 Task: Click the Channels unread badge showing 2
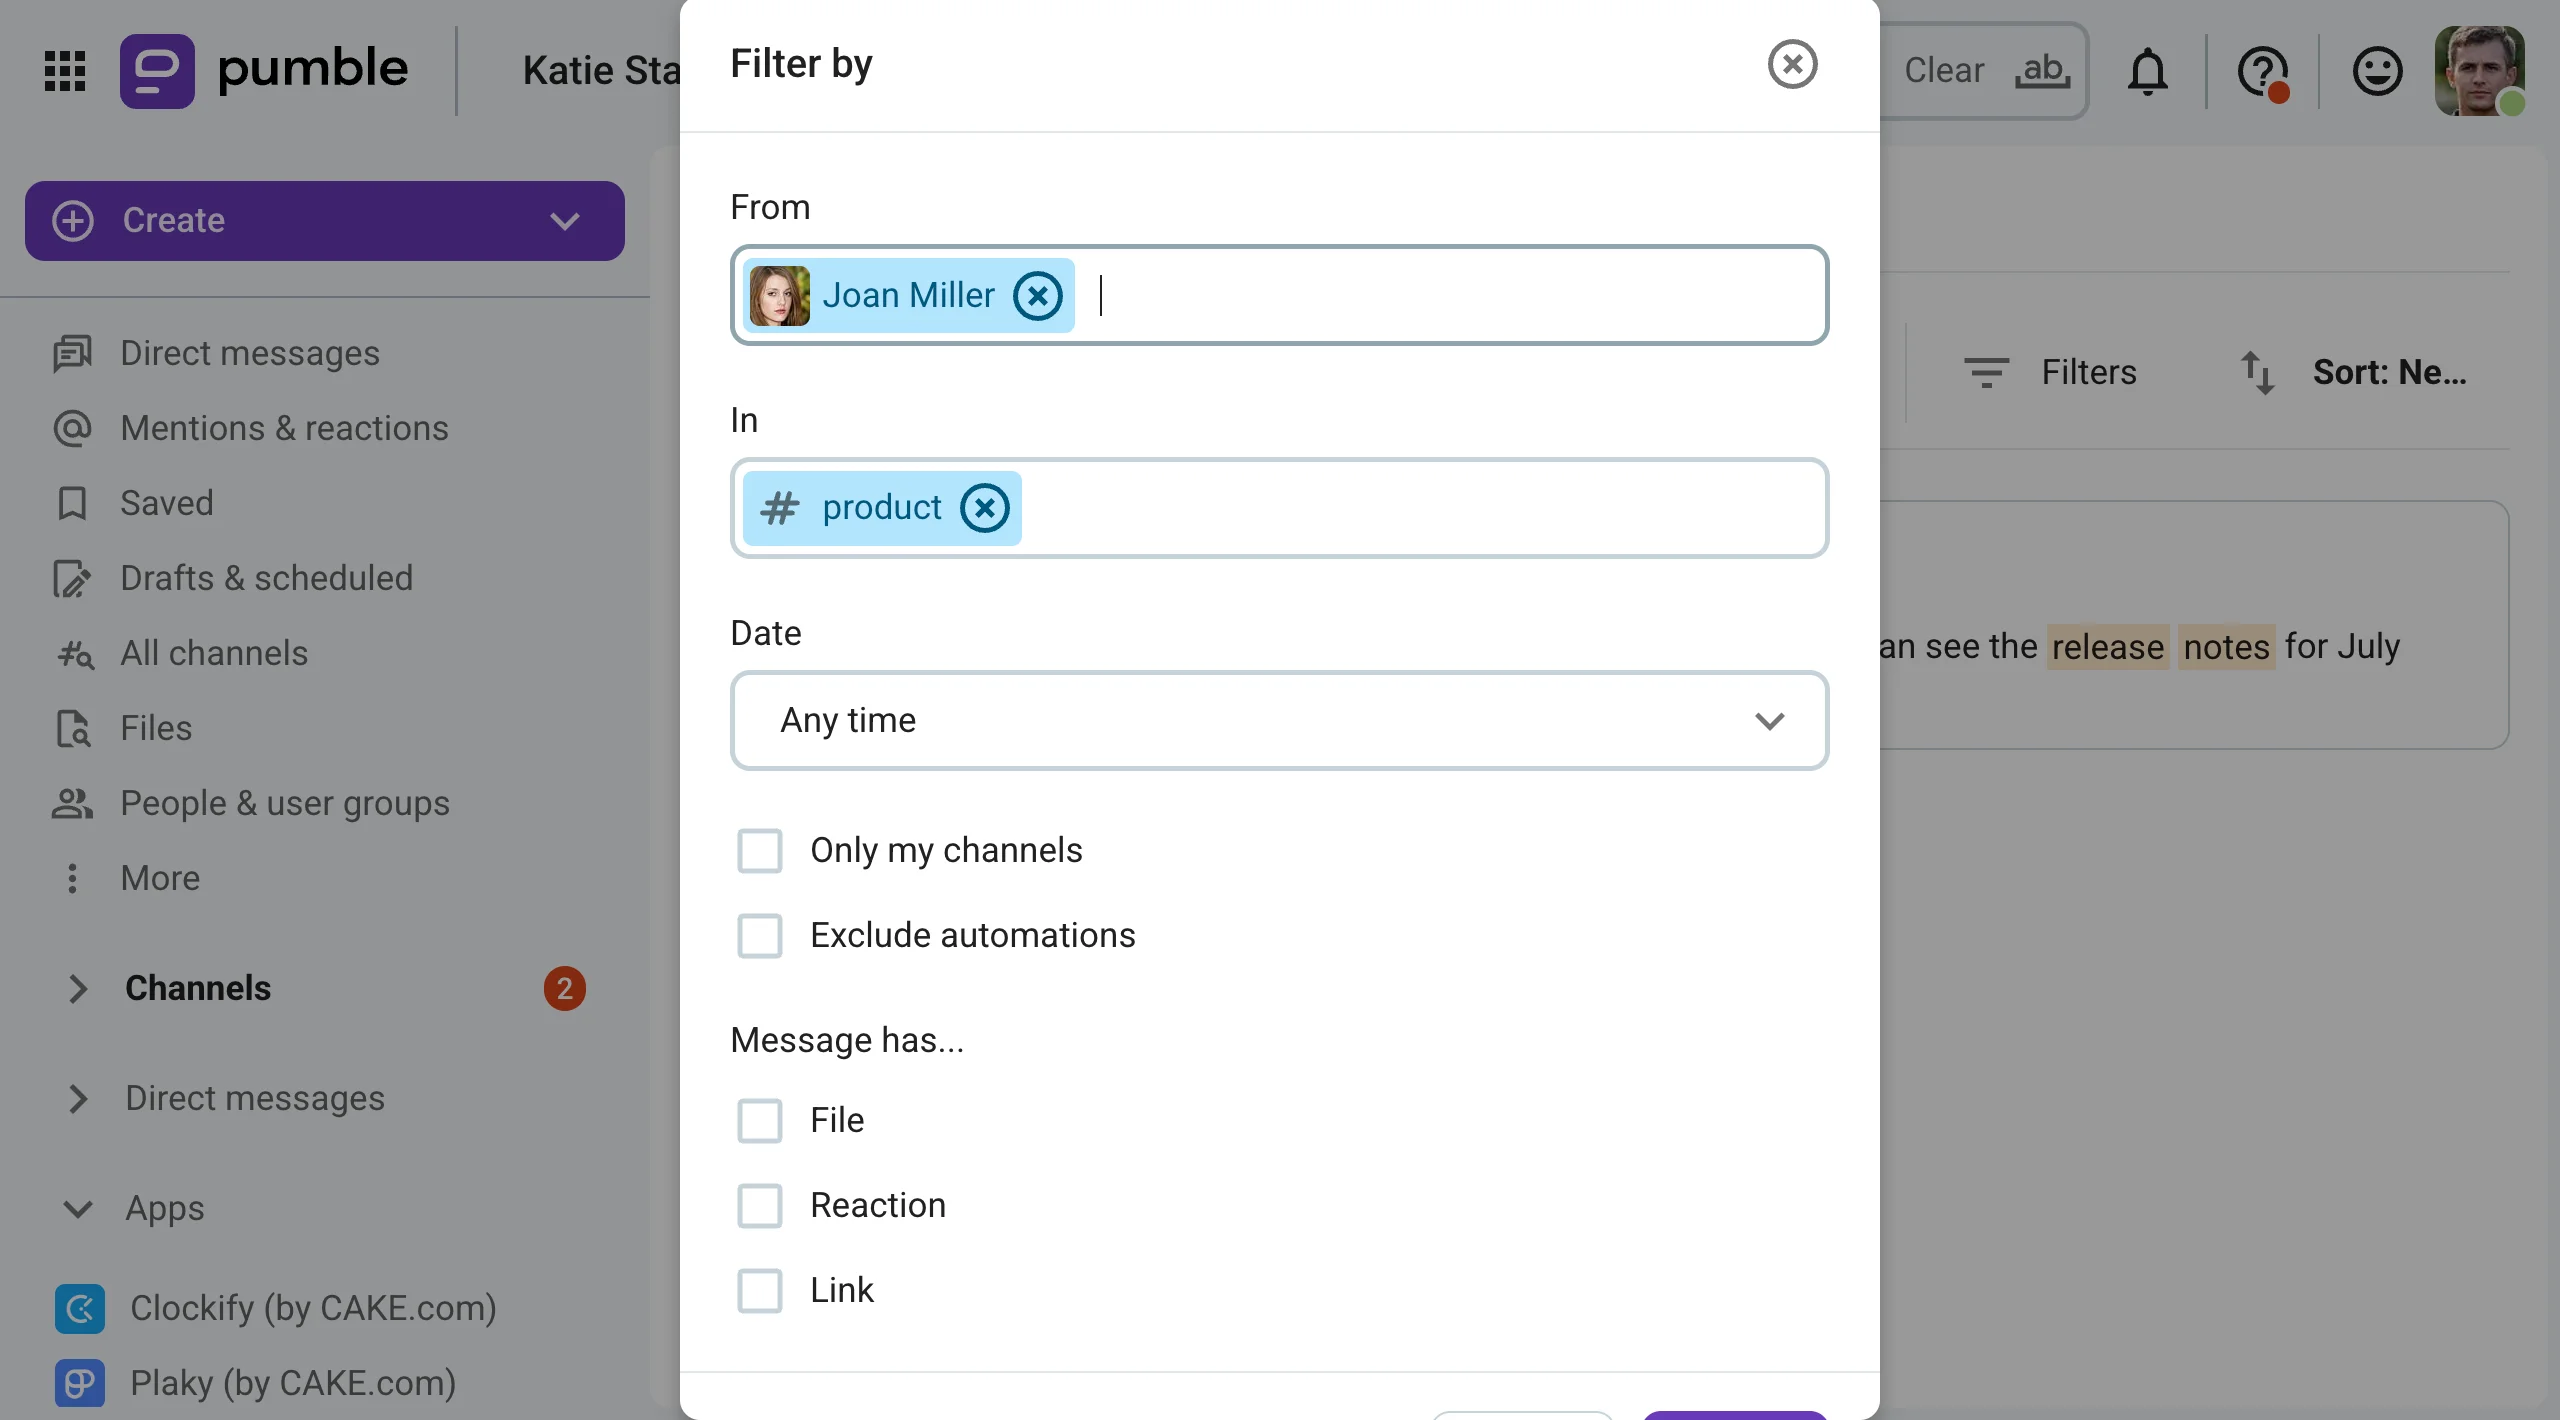565,989
